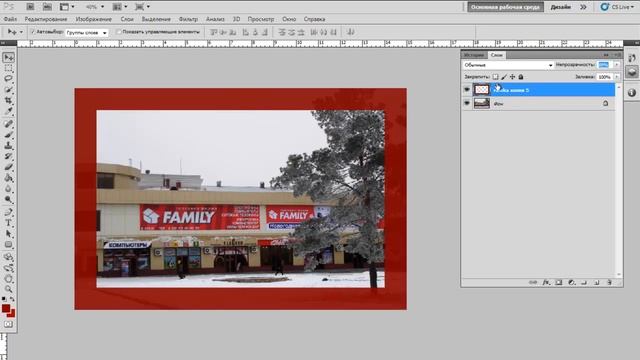Delete the selected layer
The width and height of the screenshot is (640, 360).
(609, 282)
